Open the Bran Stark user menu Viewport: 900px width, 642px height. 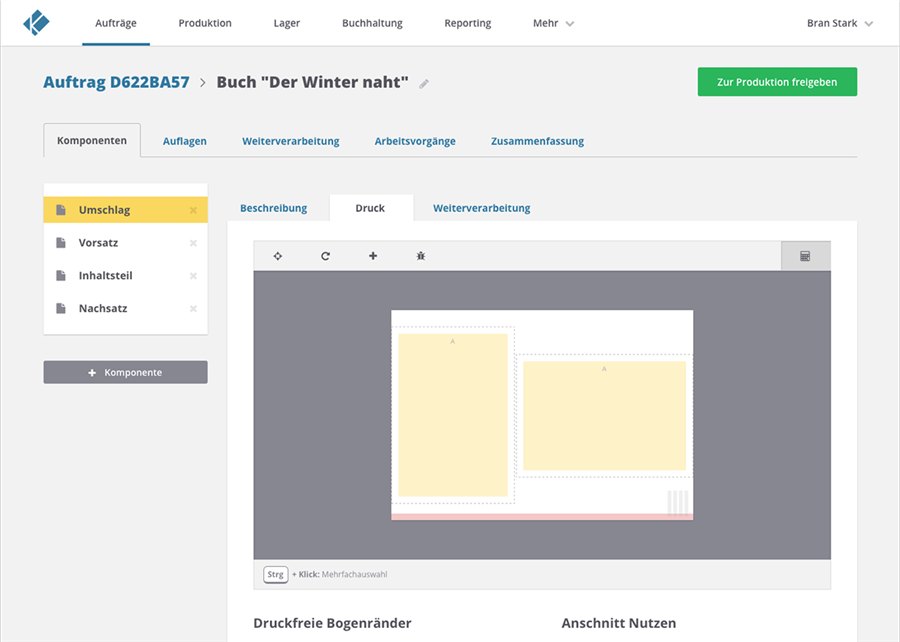click(840, 23)
